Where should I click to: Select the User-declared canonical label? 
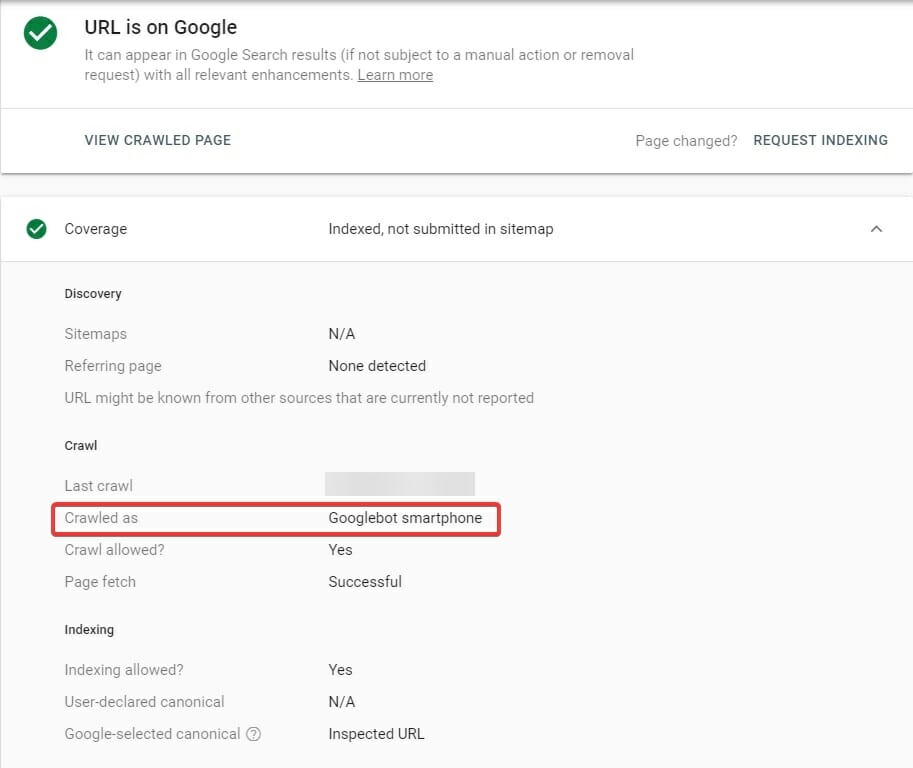point(144,702)
